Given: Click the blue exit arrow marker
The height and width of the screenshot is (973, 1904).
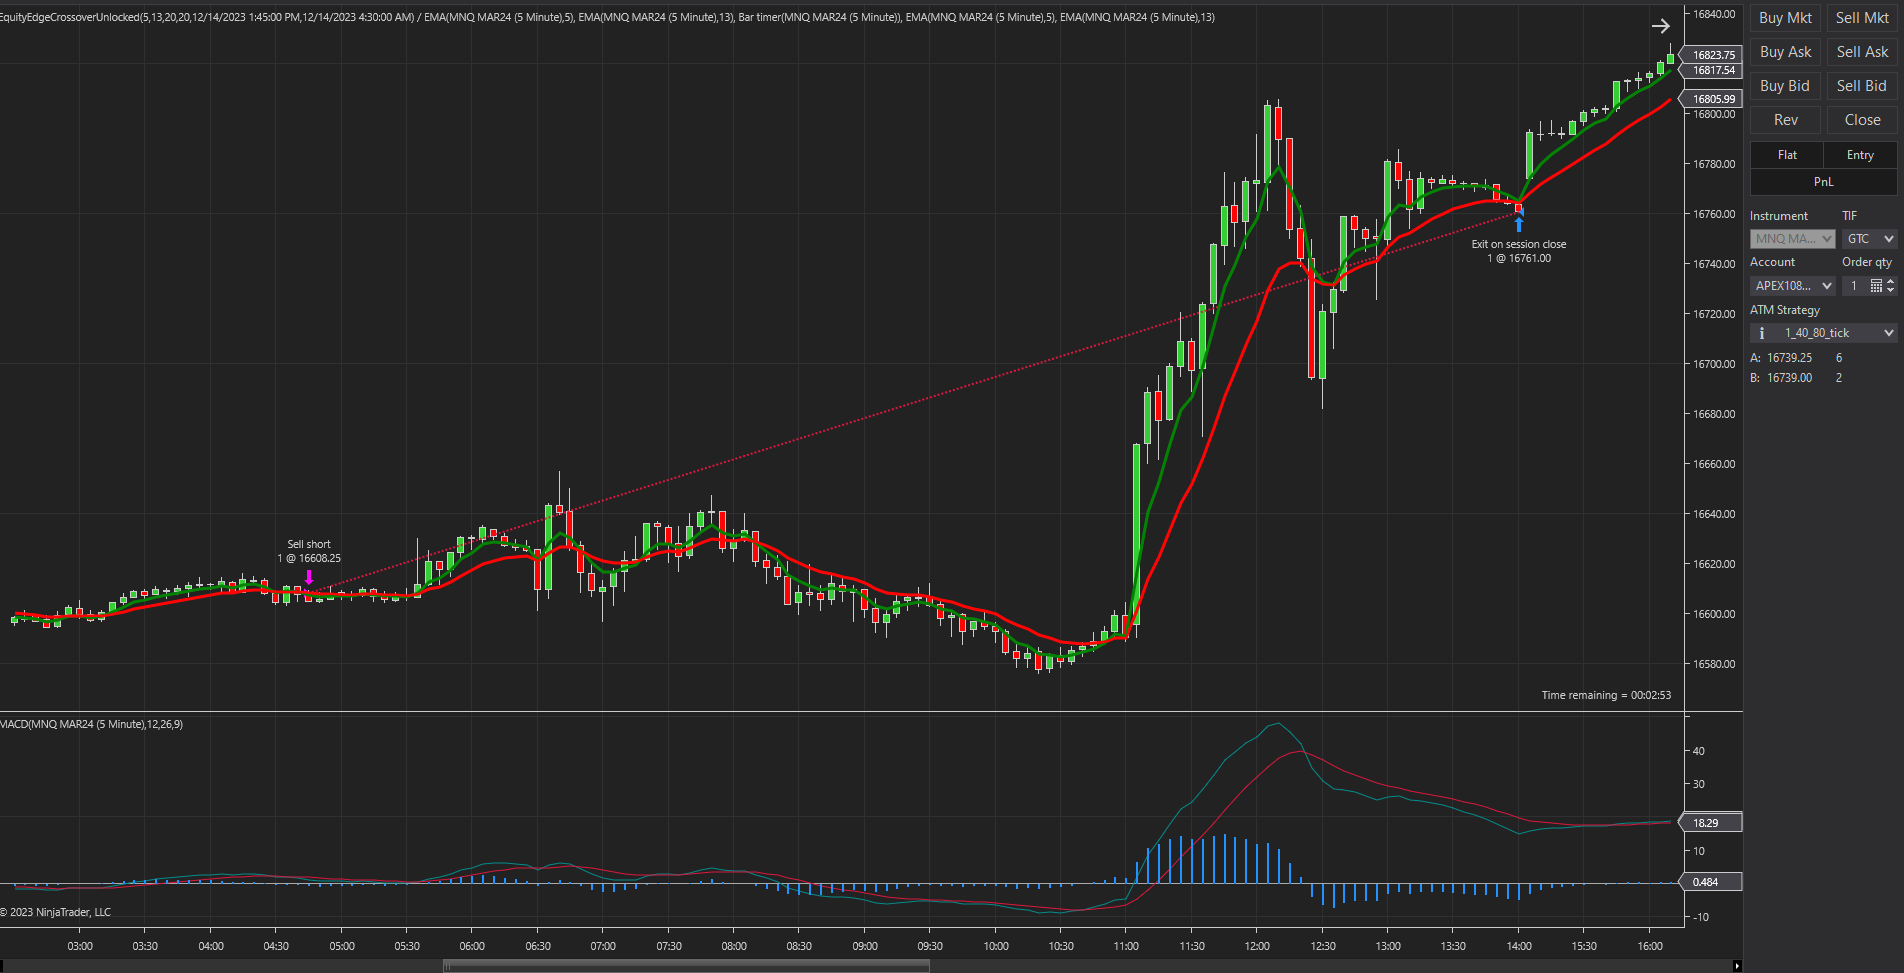Looking at the screenshot, I should pyautogui.click(x=1518, y=224).
